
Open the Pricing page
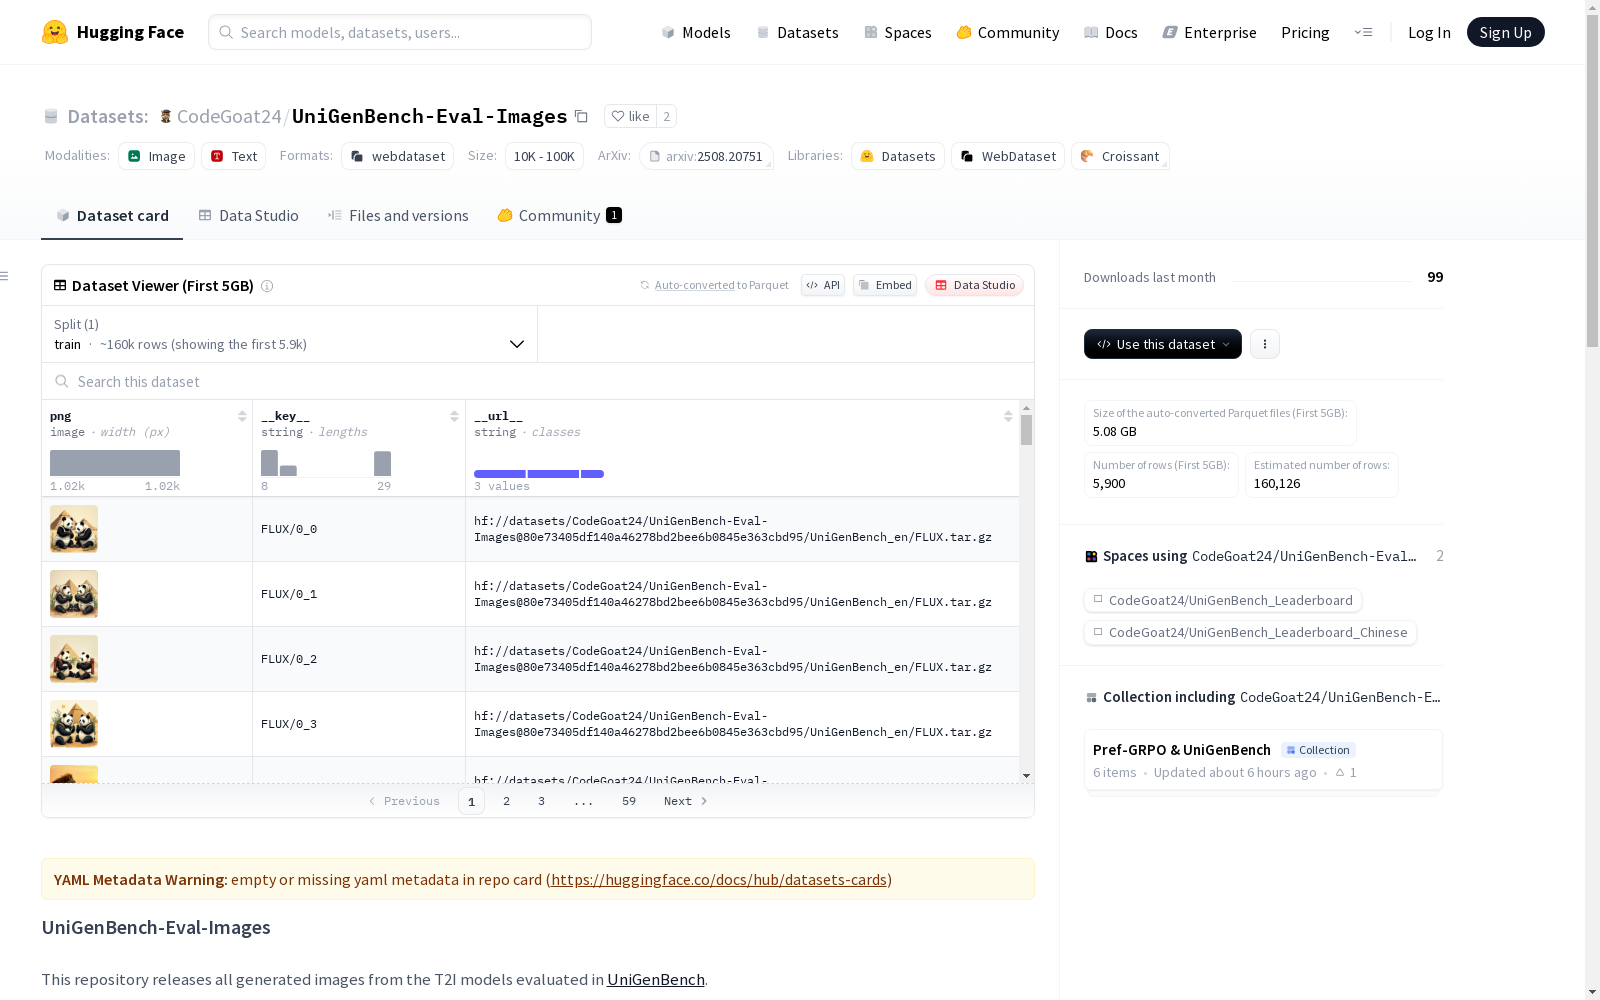pos(1305,32)
